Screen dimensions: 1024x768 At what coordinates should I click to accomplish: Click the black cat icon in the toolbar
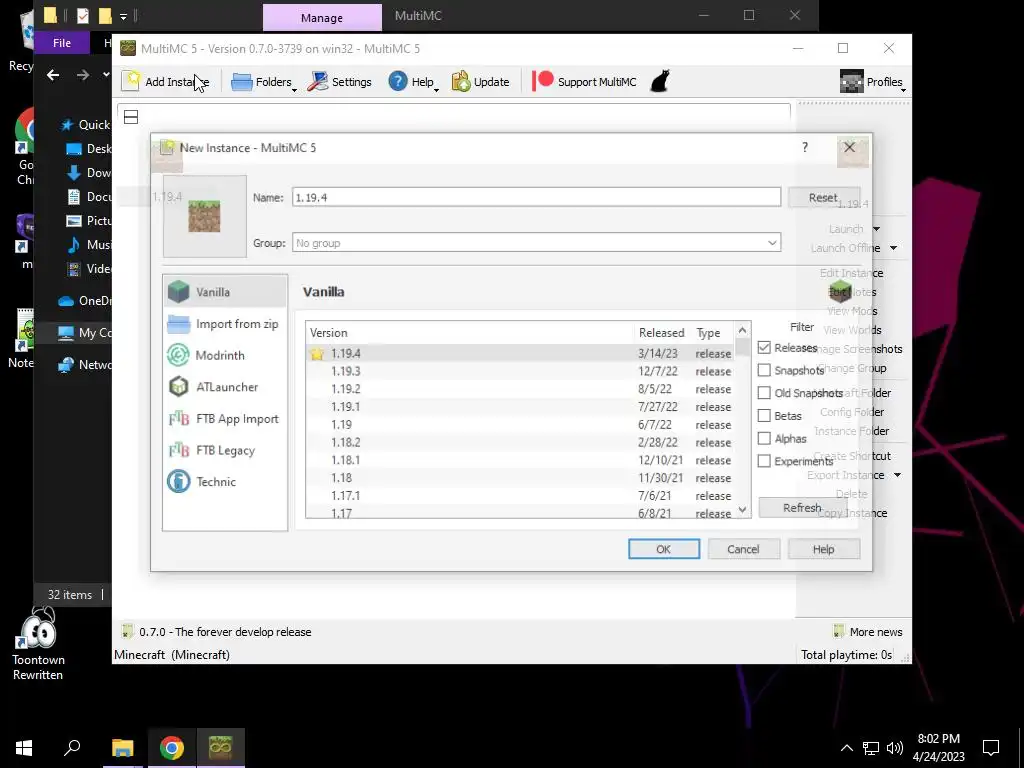pos(660,82)
